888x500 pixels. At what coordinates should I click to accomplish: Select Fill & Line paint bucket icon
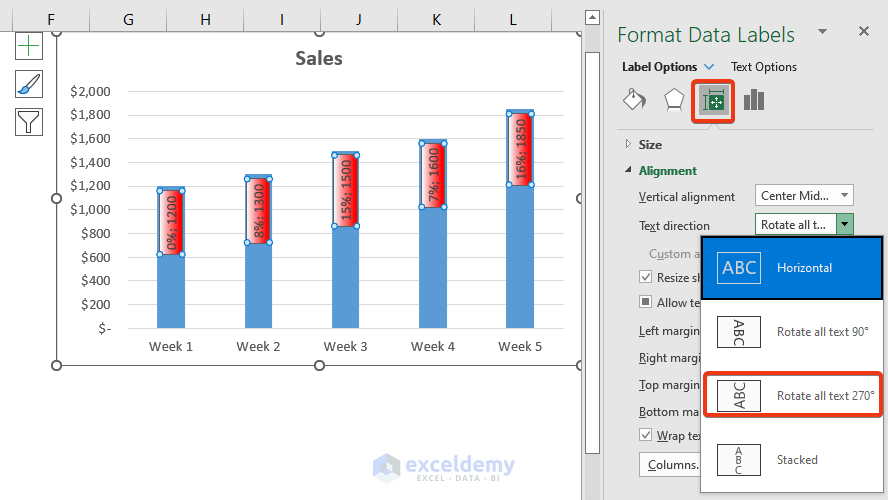[x=634, y=100]
